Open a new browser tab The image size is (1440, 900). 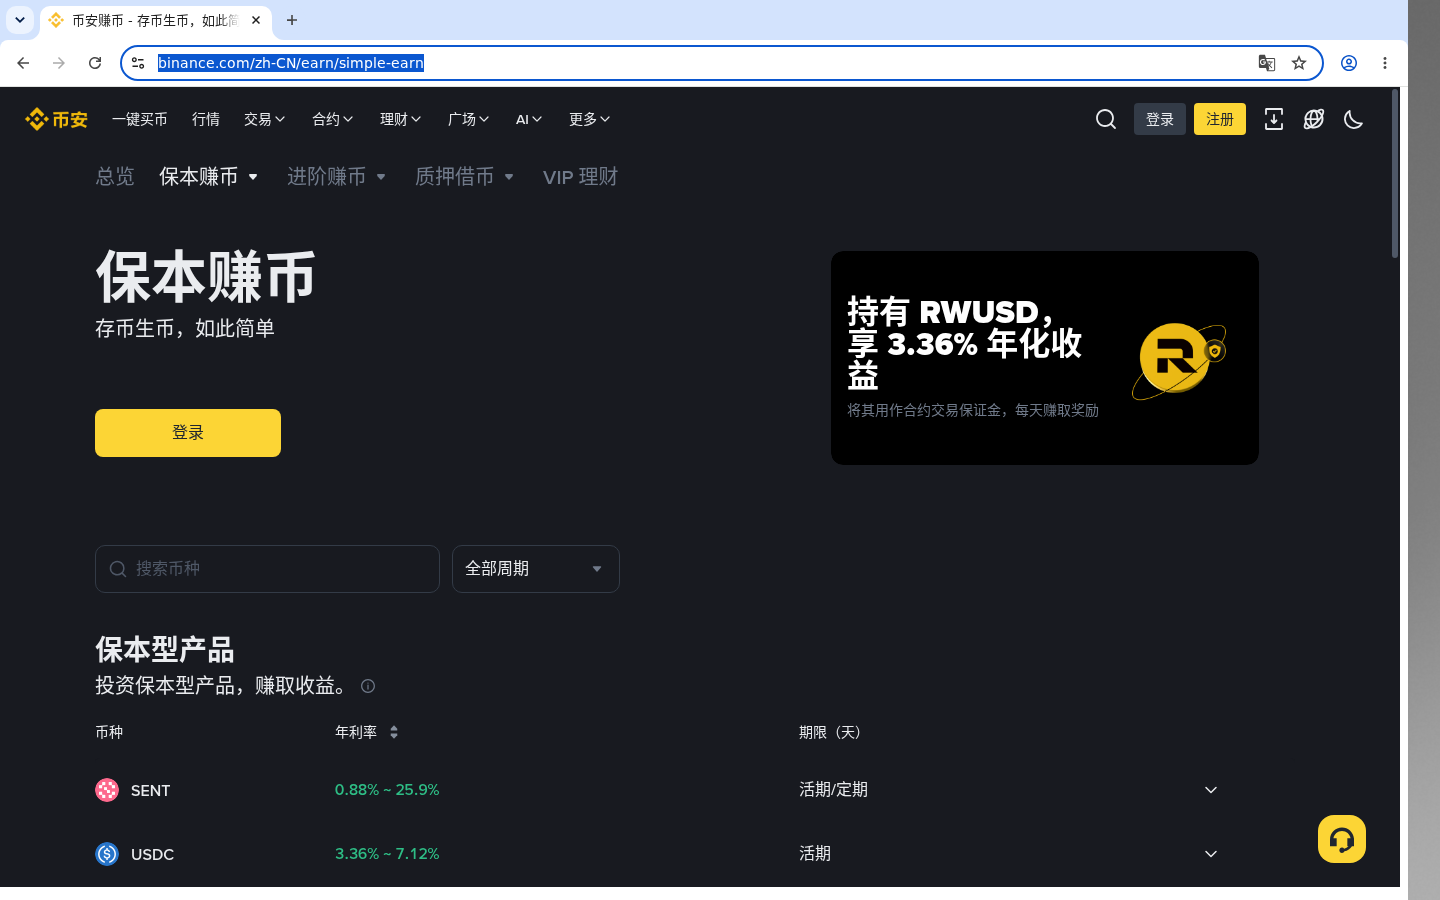[292, 20]
